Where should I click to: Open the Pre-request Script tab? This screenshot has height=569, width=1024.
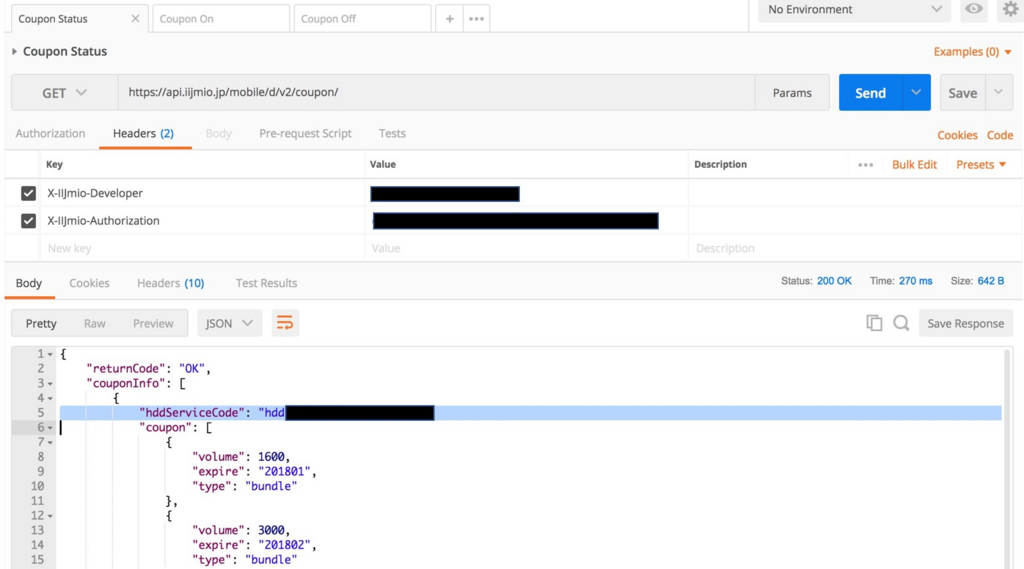(305, 133)
